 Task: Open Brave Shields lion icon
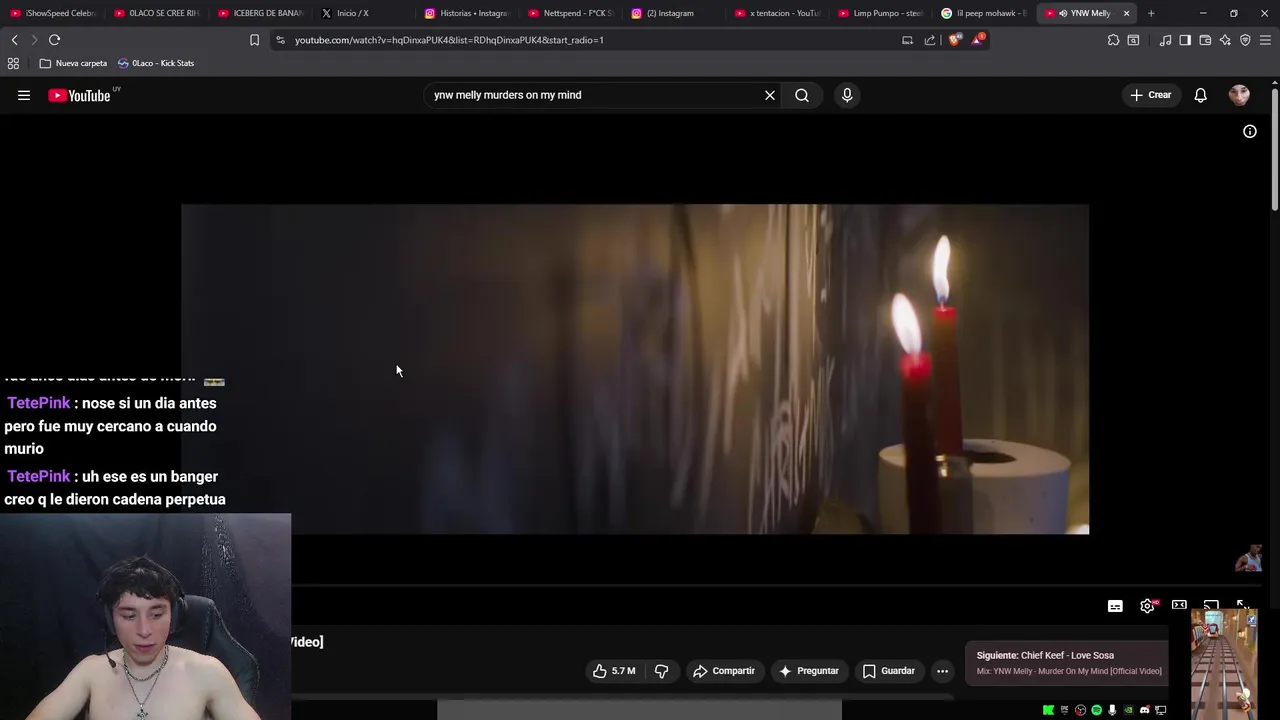click(x=954, y=40)
